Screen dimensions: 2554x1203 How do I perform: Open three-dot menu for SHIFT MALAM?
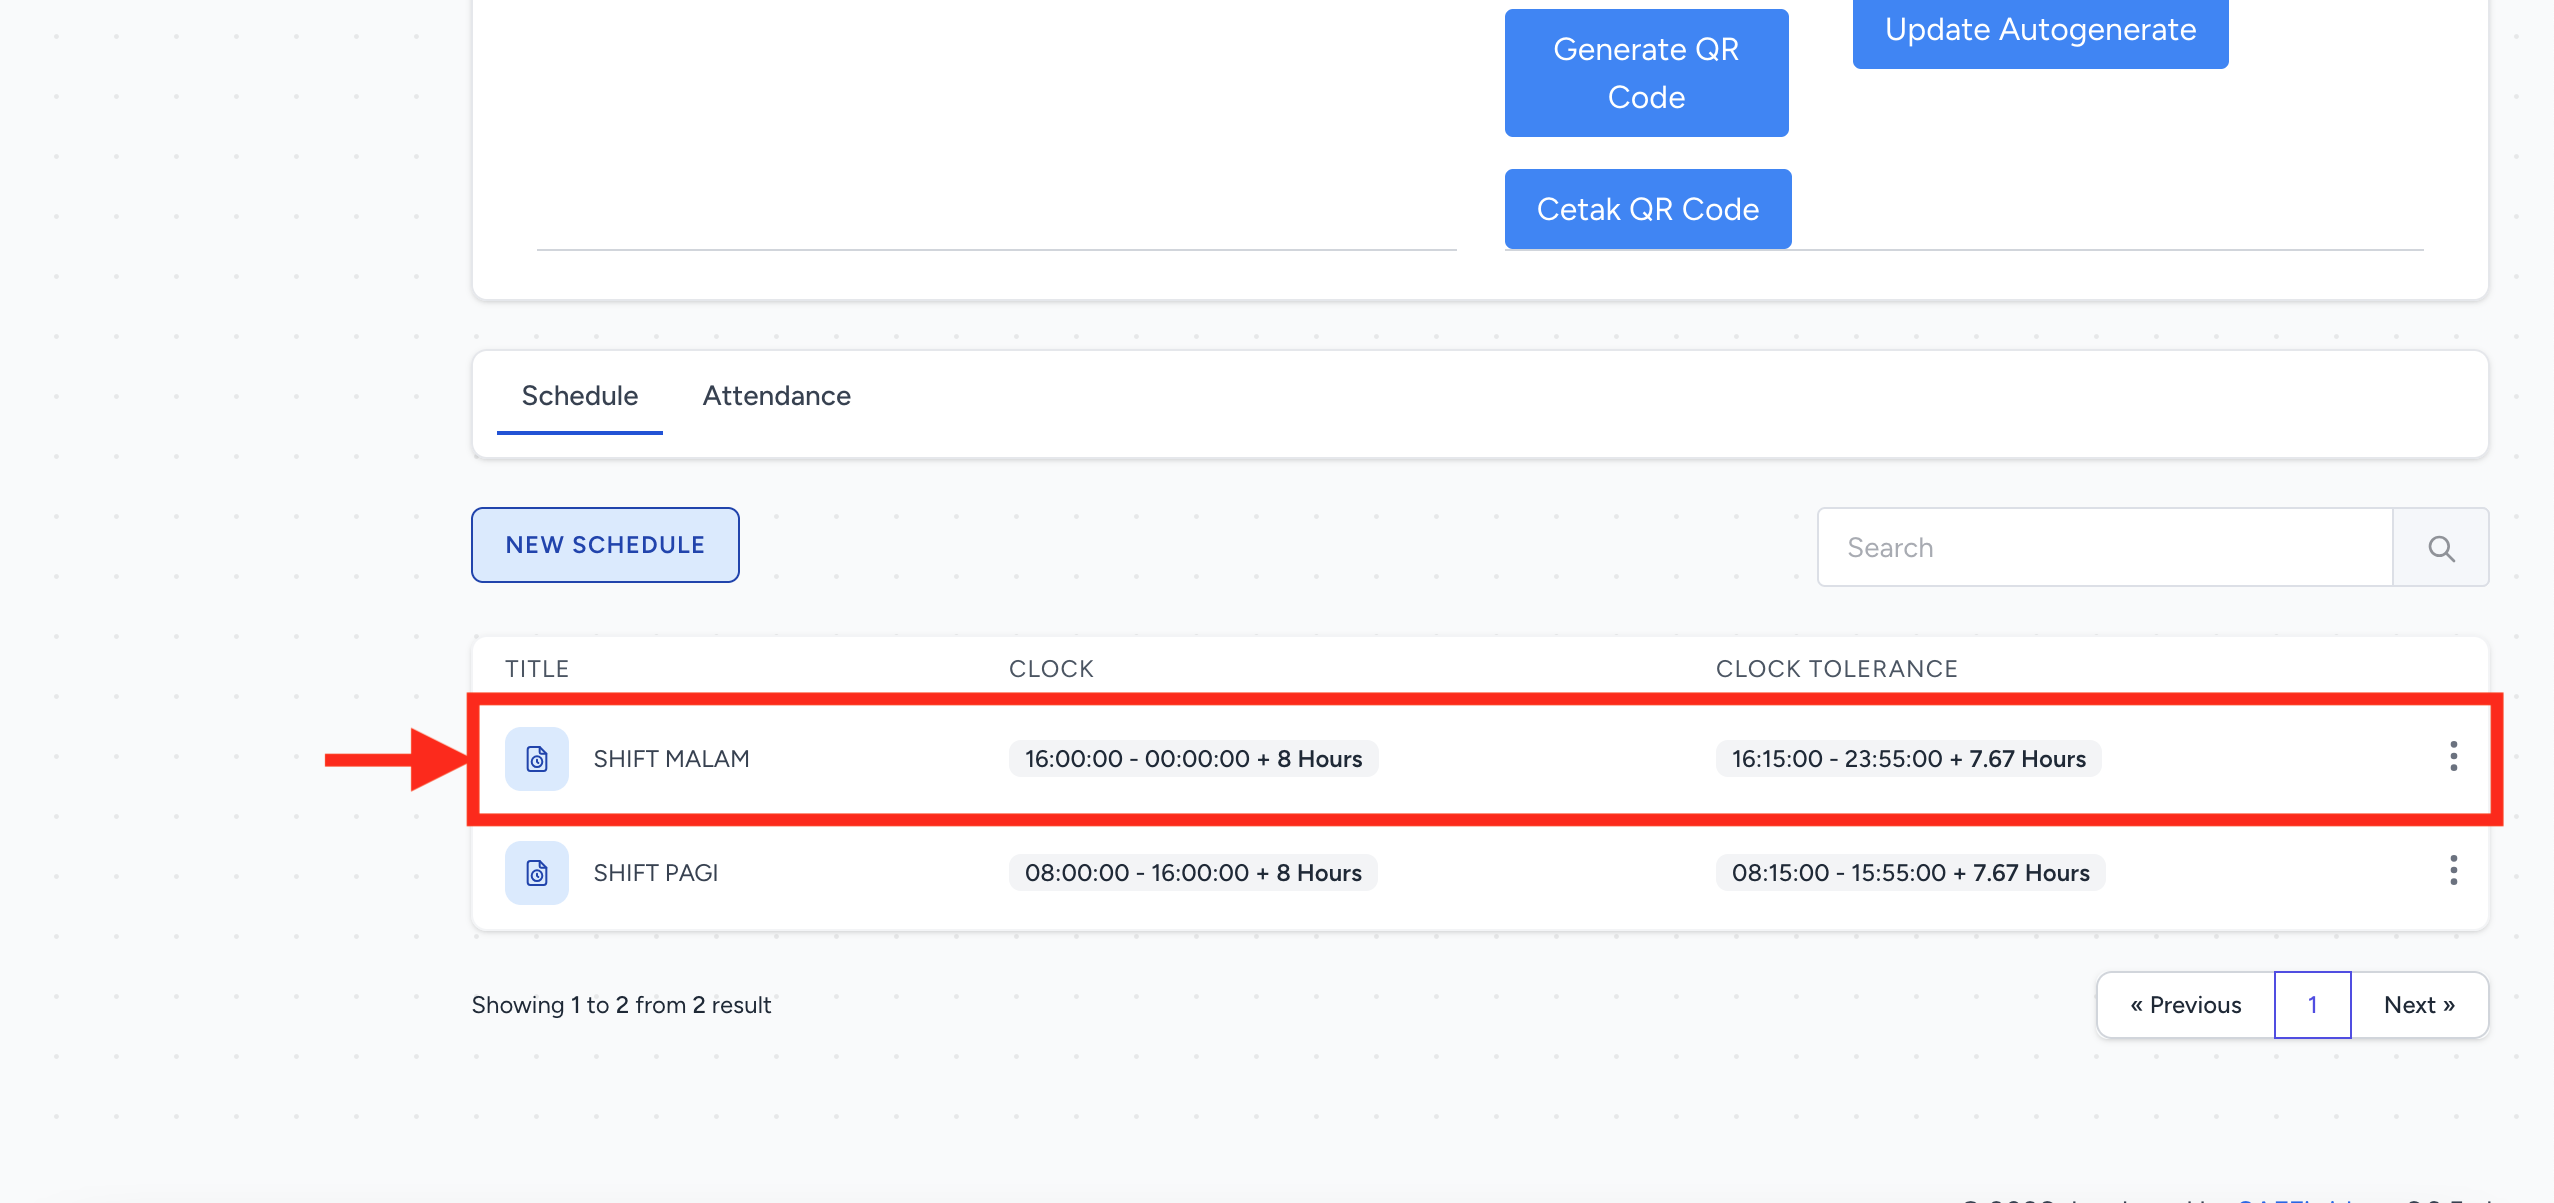tap(2453, 757)
